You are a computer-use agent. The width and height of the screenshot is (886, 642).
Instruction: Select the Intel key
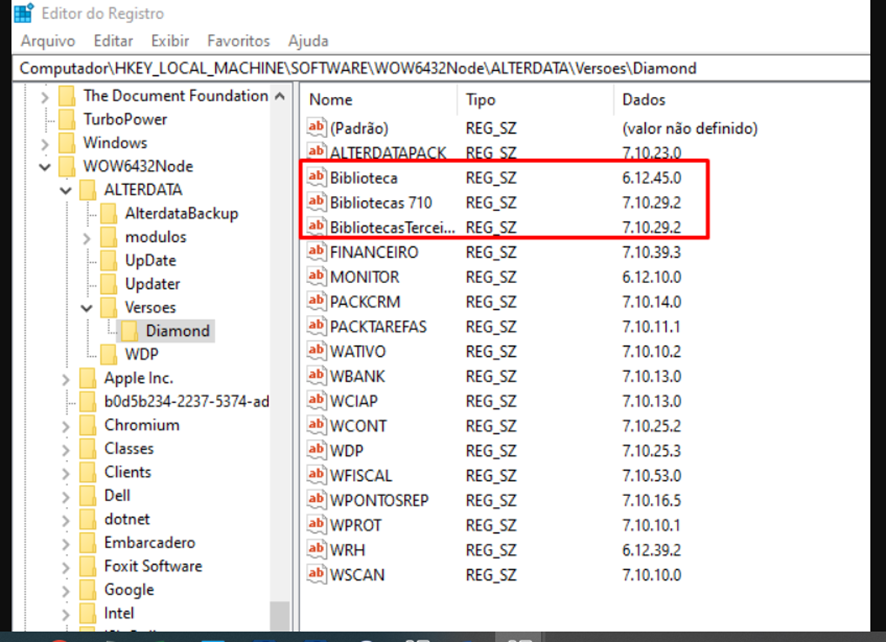(119, 614)
